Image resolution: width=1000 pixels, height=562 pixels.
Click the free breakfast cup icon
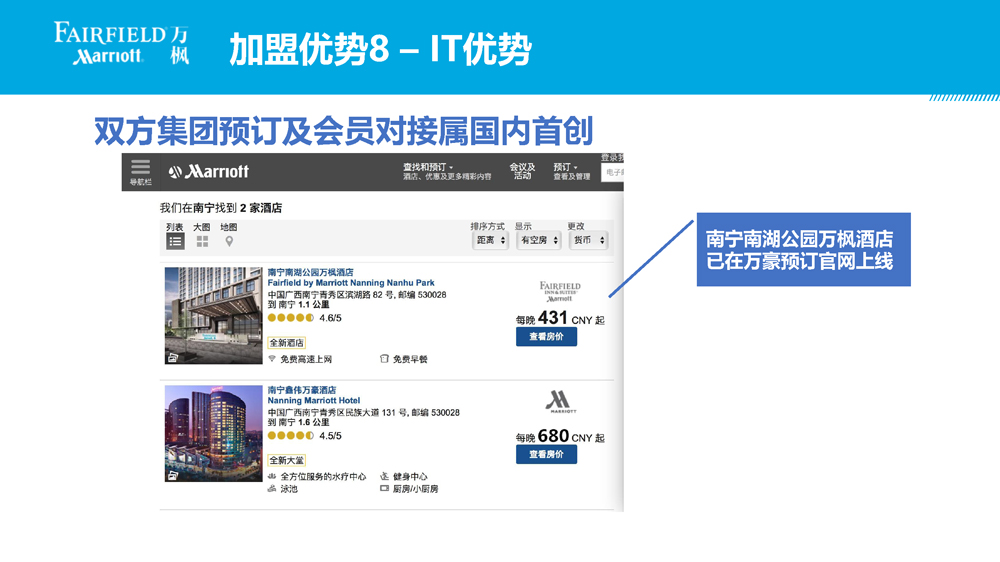click(x=384, y=359)
